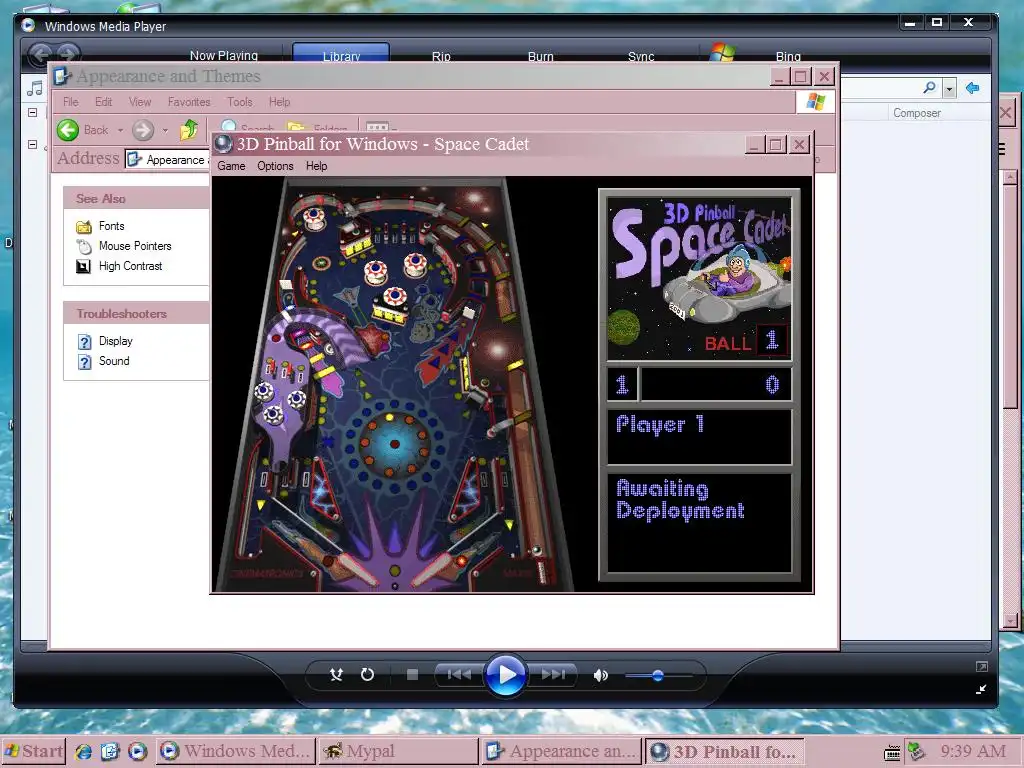The height and width of the screenshot is (768, 1024).
Task: Switch to Mypal taskbar button
Action: [x=398, y=751]
